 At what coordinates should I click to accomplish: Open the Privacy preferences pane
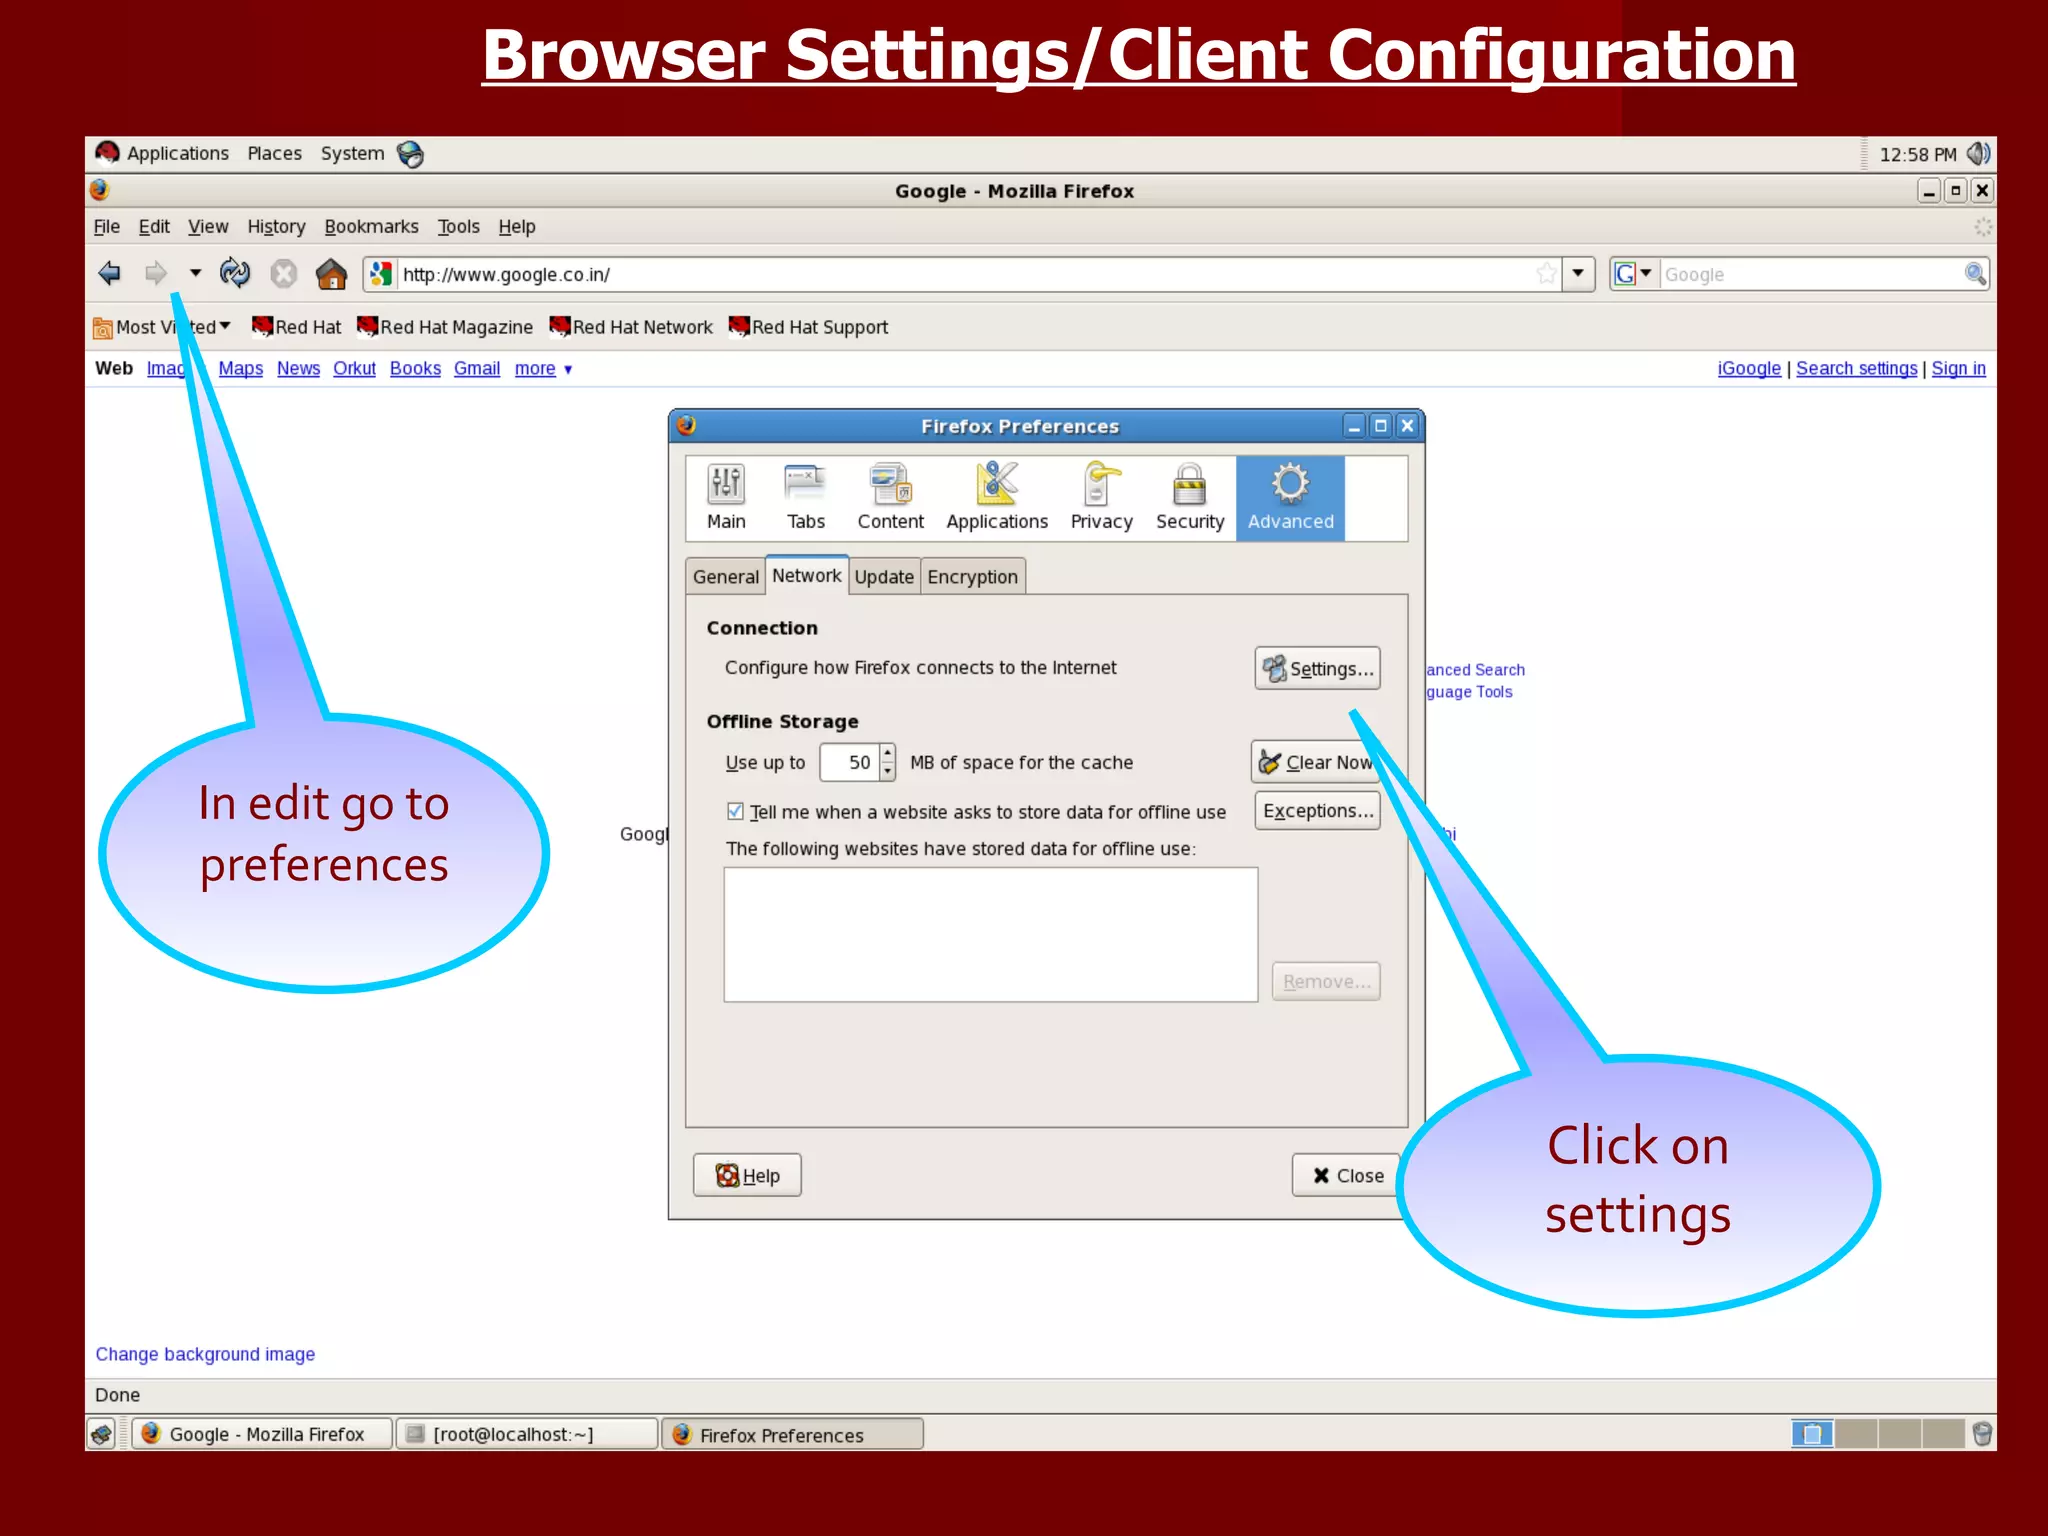pyautogui.click(x=1101, y=498)
